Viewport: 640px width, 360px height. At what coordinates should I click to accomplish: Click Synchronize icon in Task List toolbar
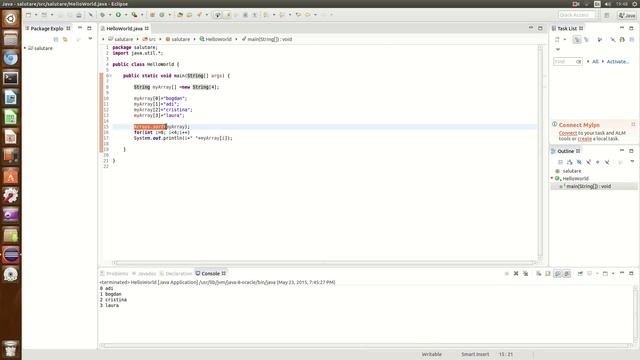pyautogui.click(x=622, y=40)
